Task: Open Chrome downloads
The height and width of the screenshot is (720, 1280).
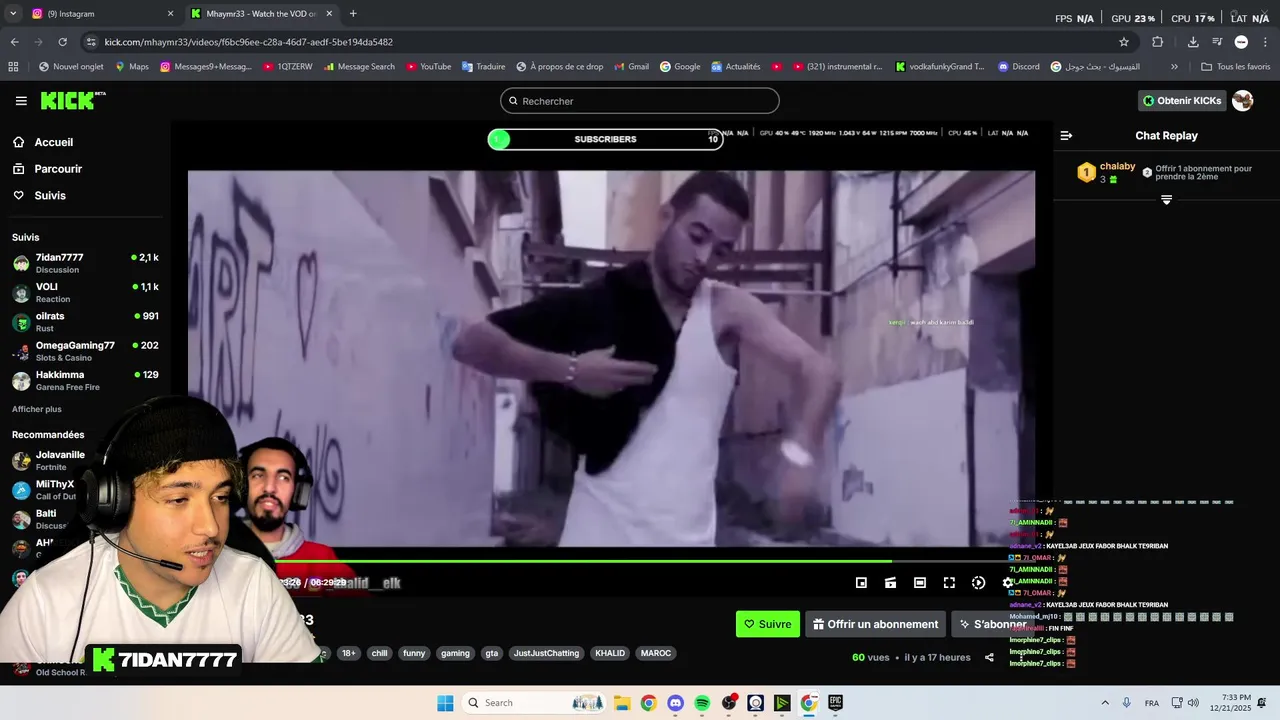Action: pos(1193,42)
